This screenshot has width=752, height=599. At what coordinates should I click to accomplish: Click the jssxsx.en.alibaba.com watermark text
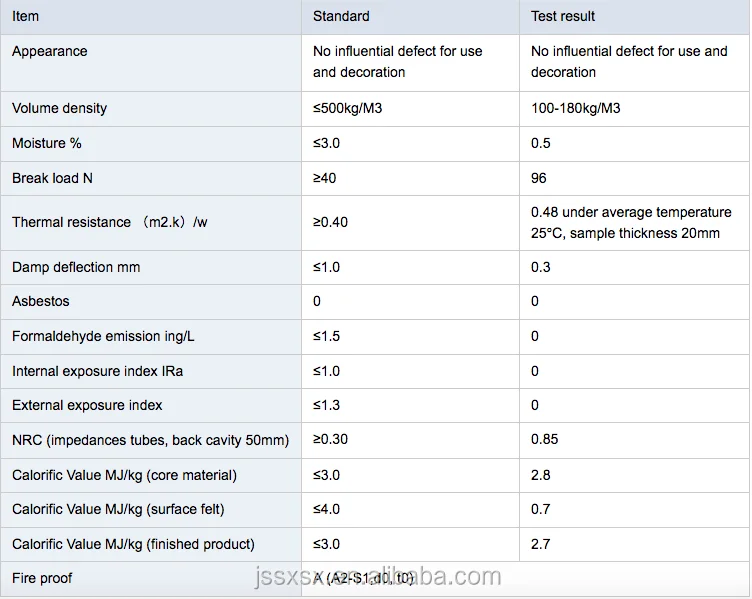(378, 577)
